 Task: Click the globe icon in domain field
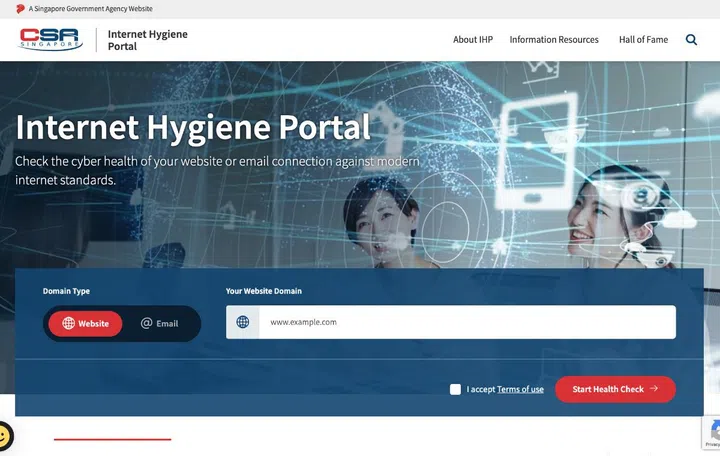242,322
